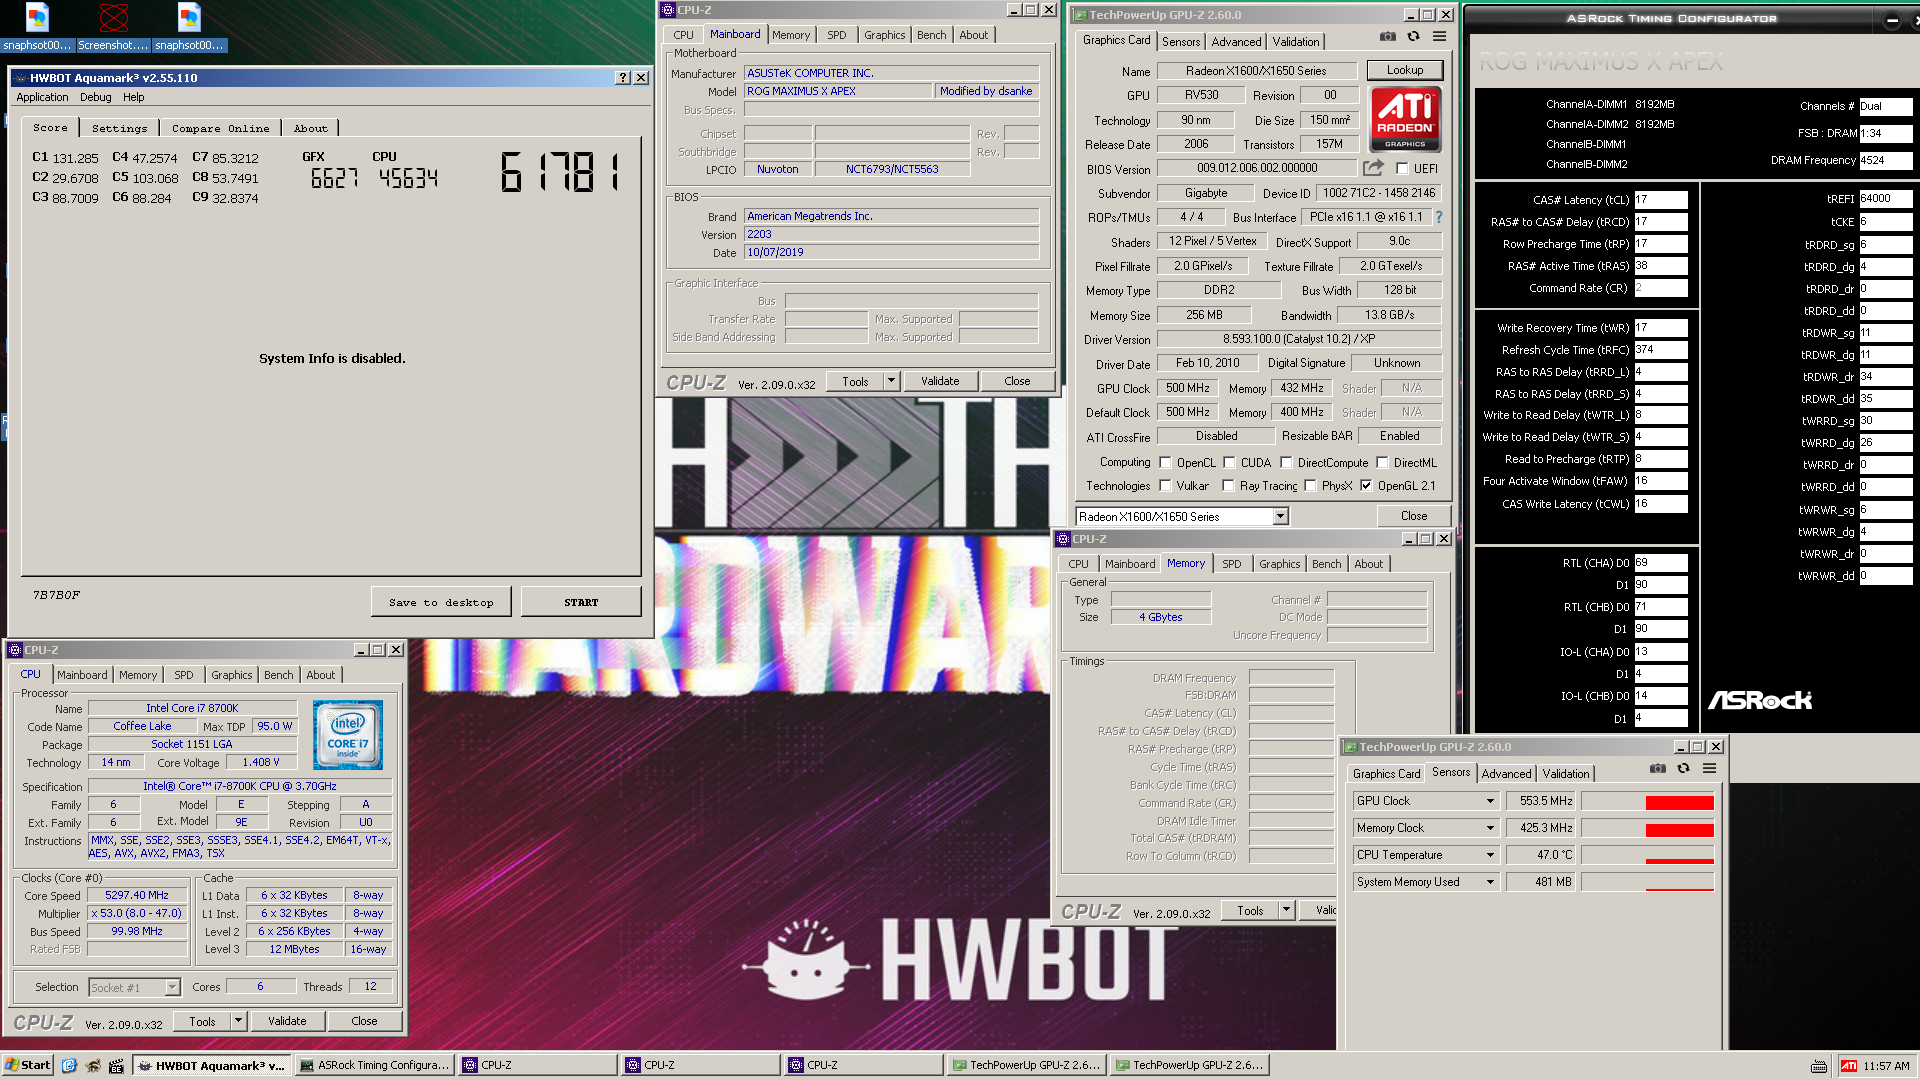The image size is (1920, 1080).
Task: Expand the GPU Clock sensor dropdown
Action: coord(1490,801)
